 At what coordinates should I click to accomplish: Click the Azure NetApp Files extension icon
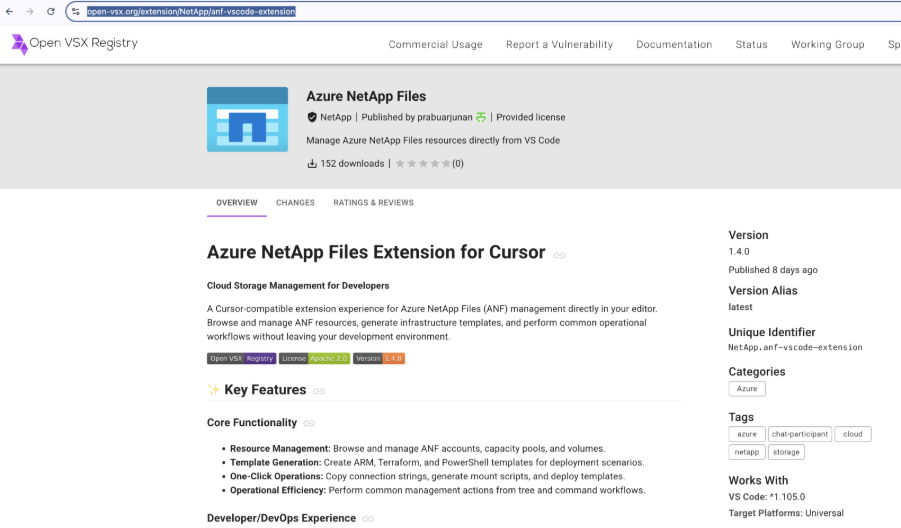247,120
